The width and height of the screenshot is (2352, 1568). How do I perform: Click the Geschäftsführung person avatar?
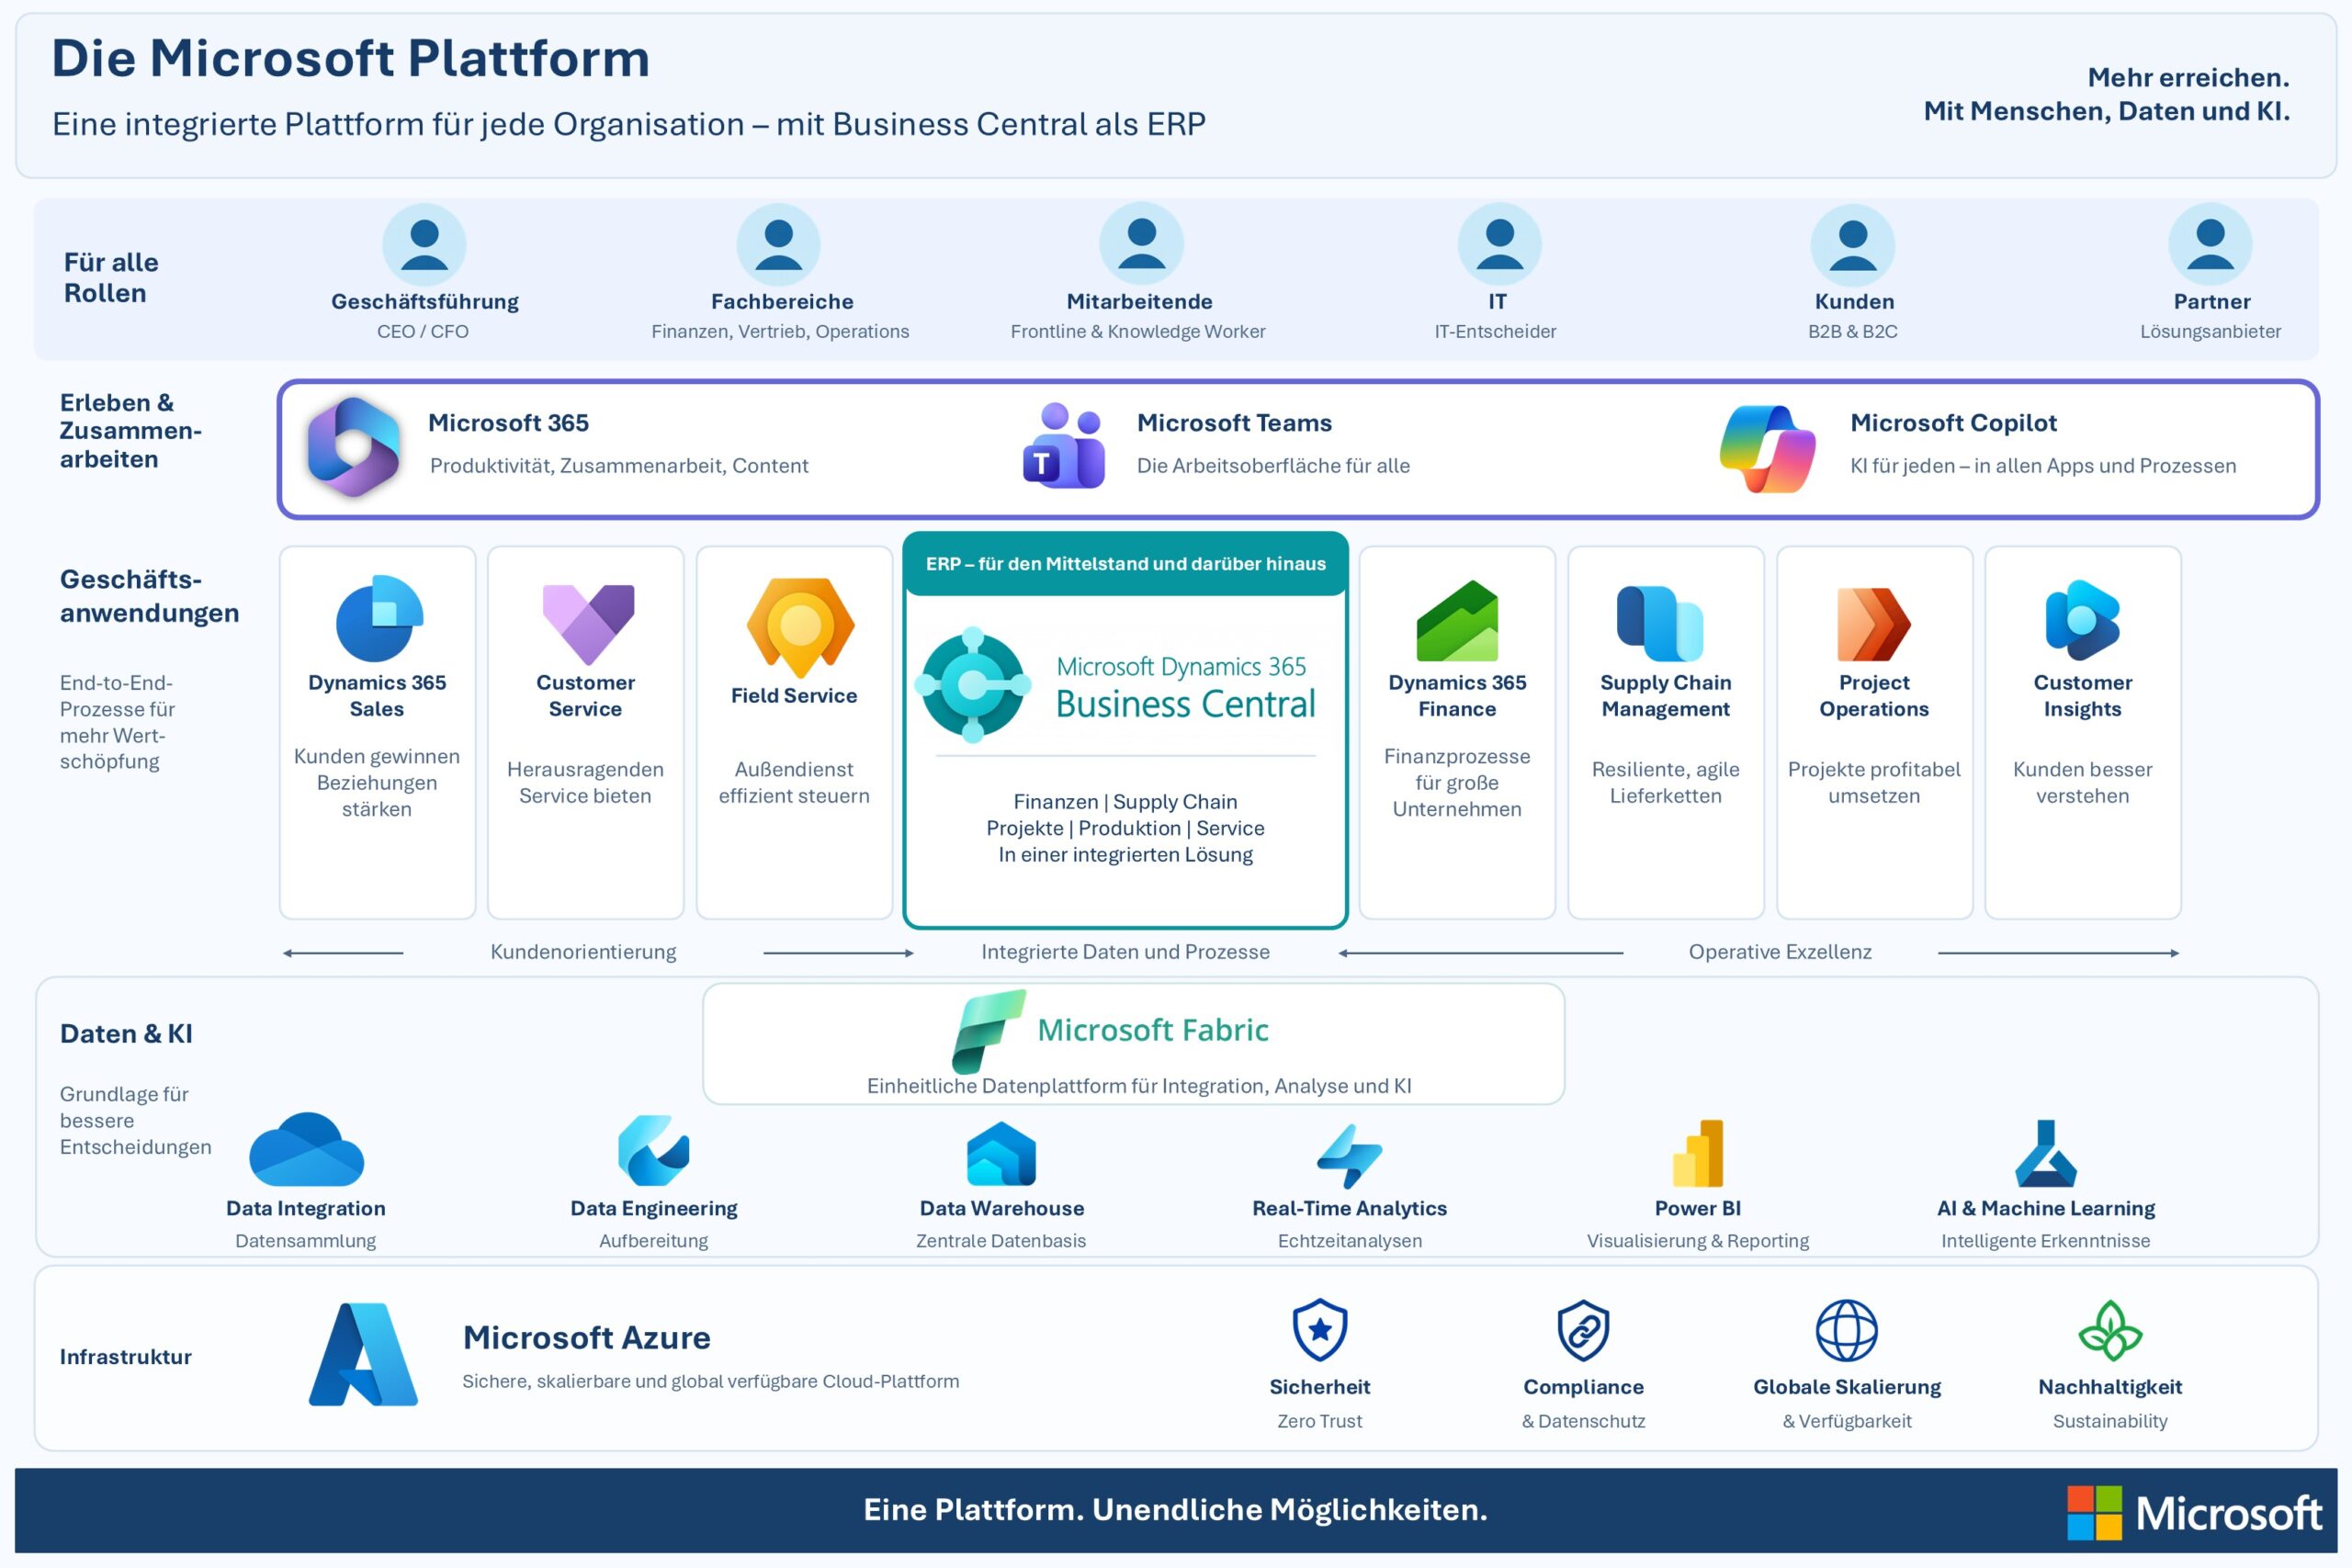point(424,245)
